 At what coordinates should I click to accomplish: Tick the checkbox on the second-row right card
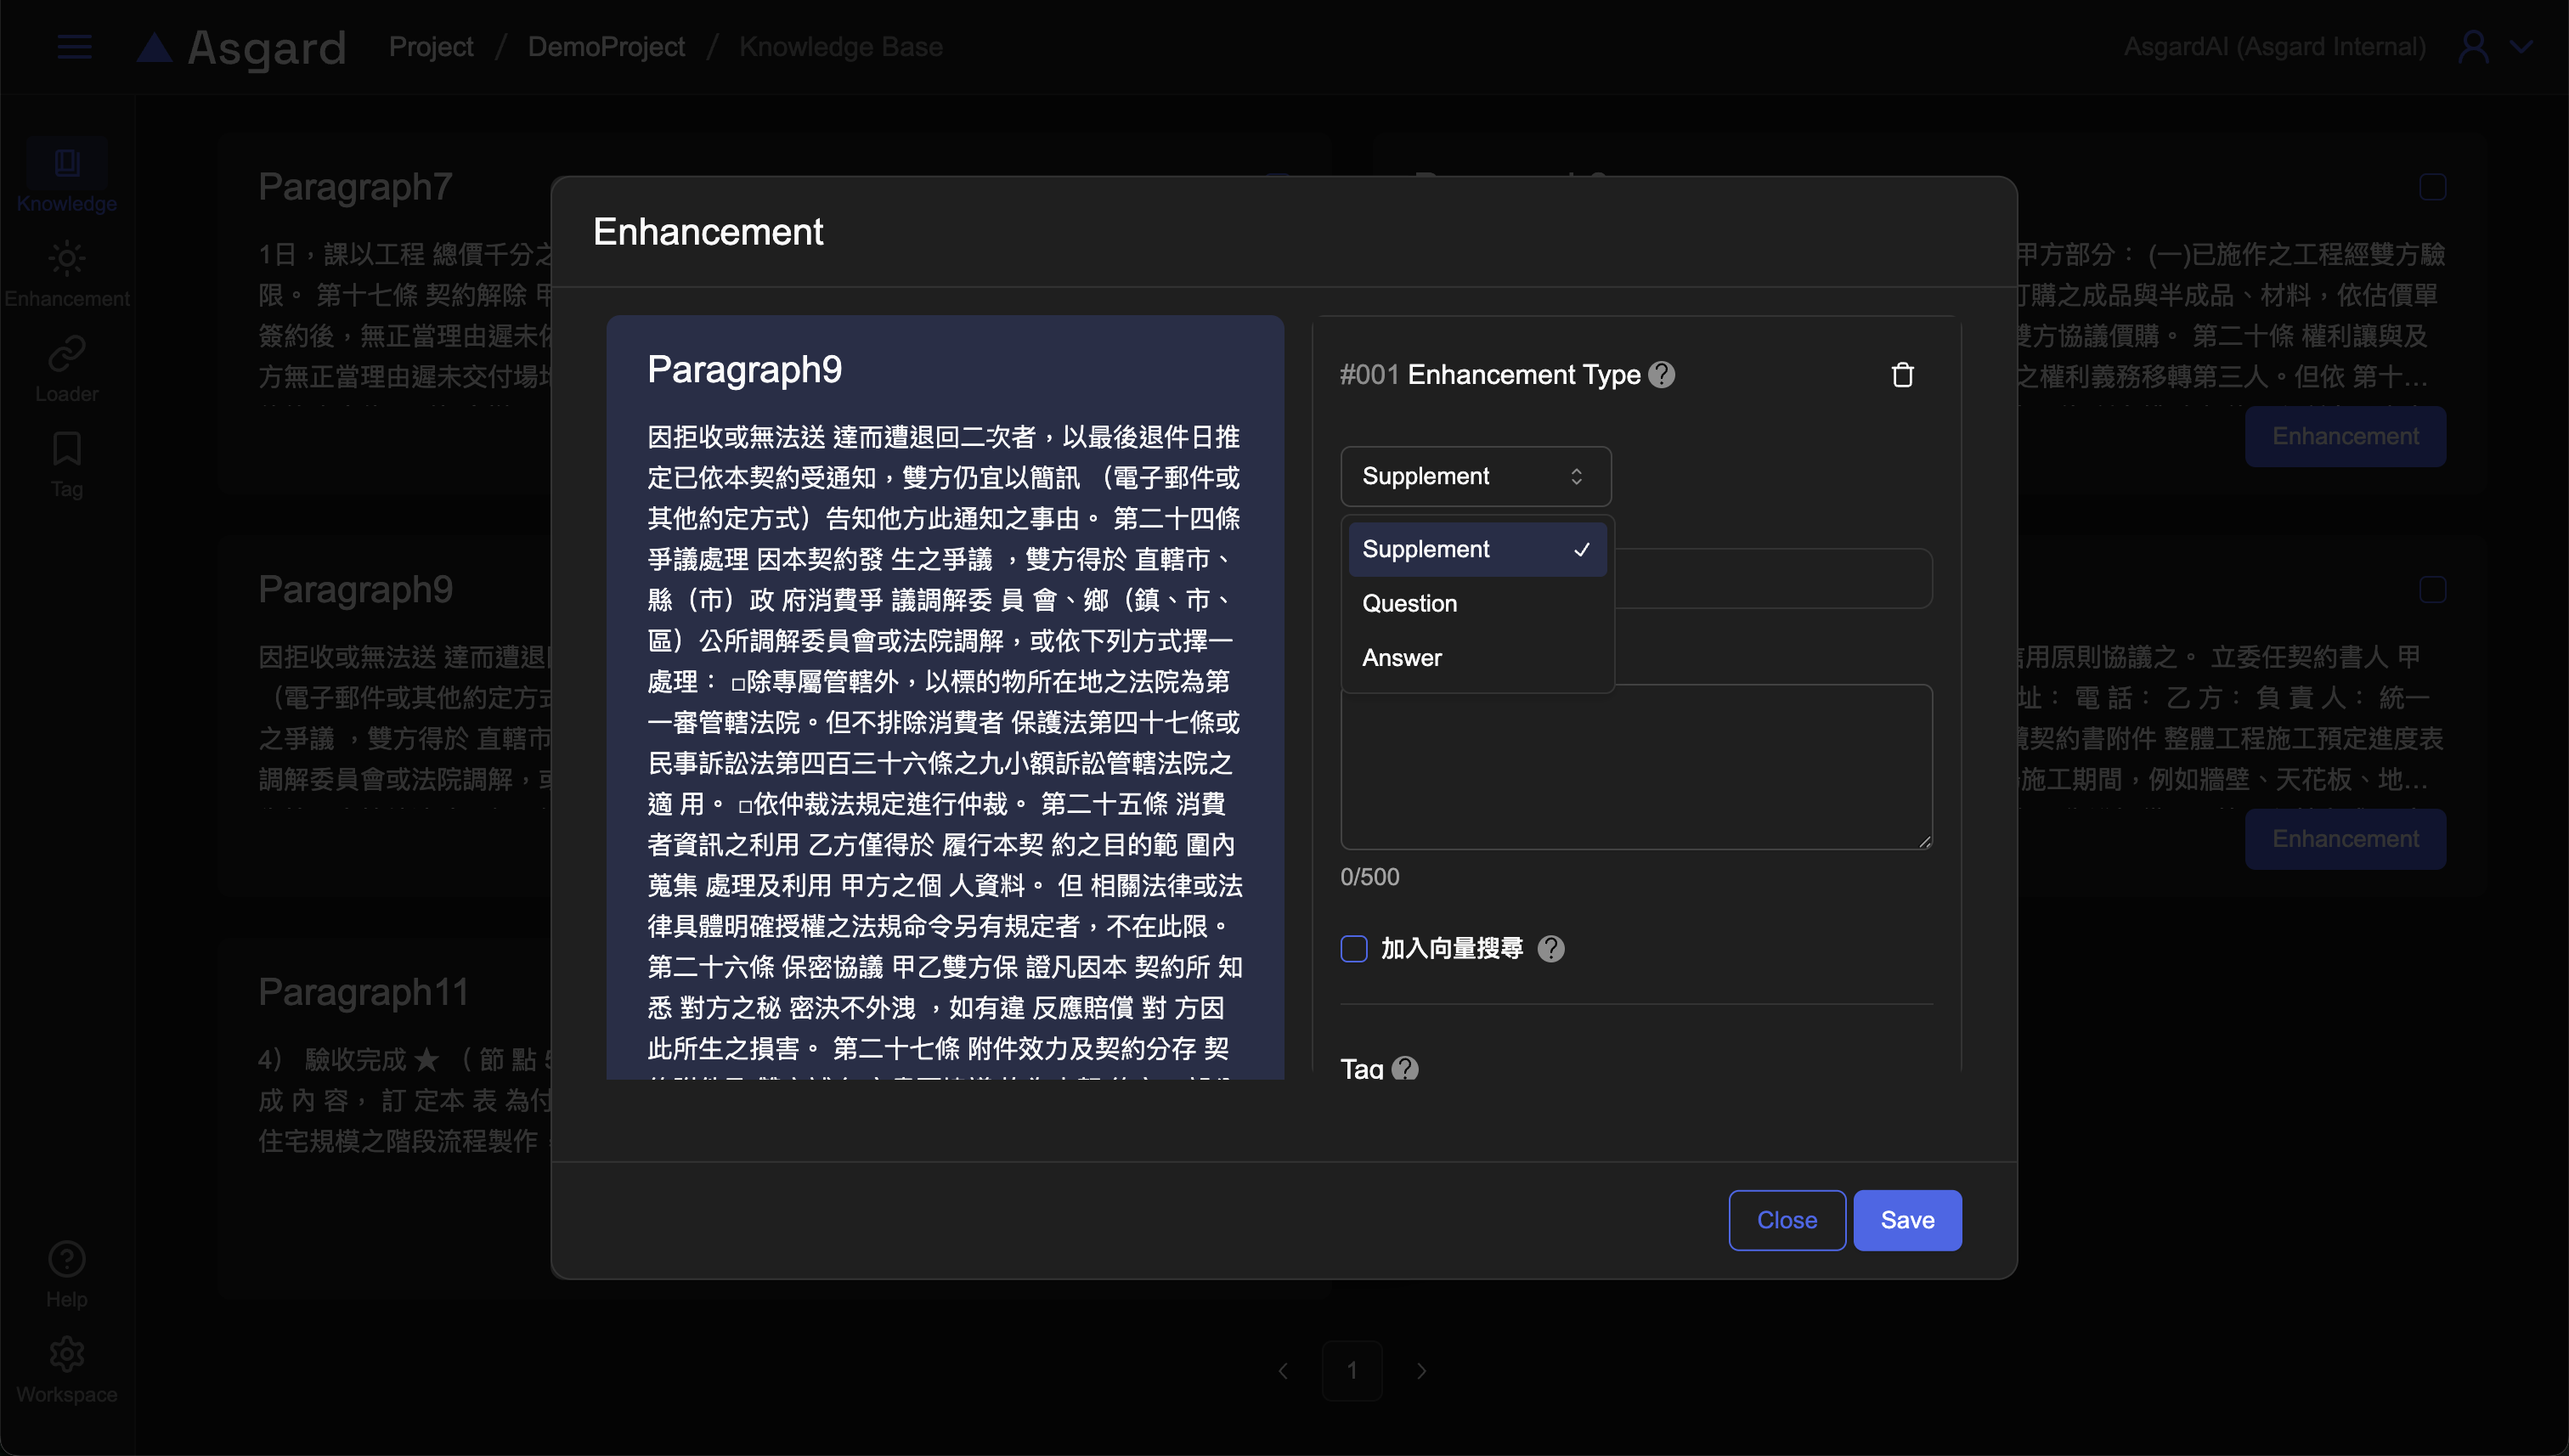[x=2432, y=590]
